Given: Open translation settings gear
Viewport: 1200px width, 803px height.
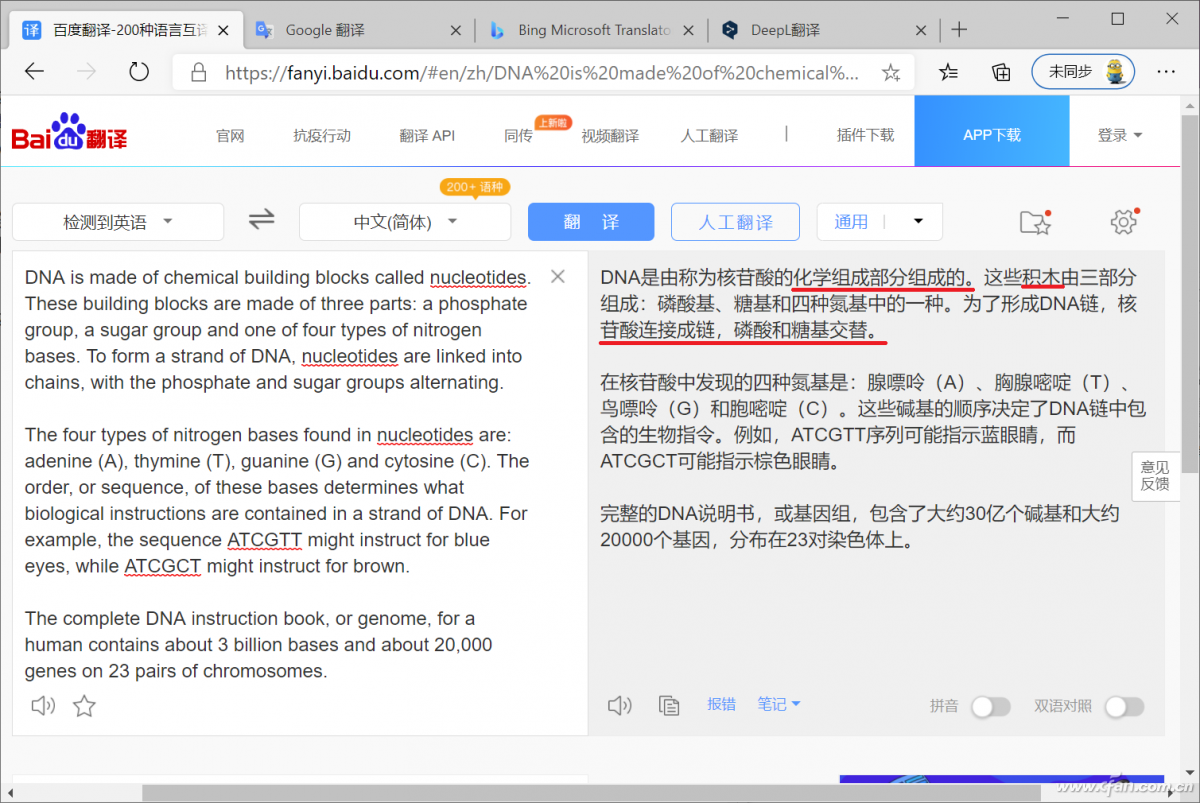Looking at the screenshot, I should (1123, 222).
